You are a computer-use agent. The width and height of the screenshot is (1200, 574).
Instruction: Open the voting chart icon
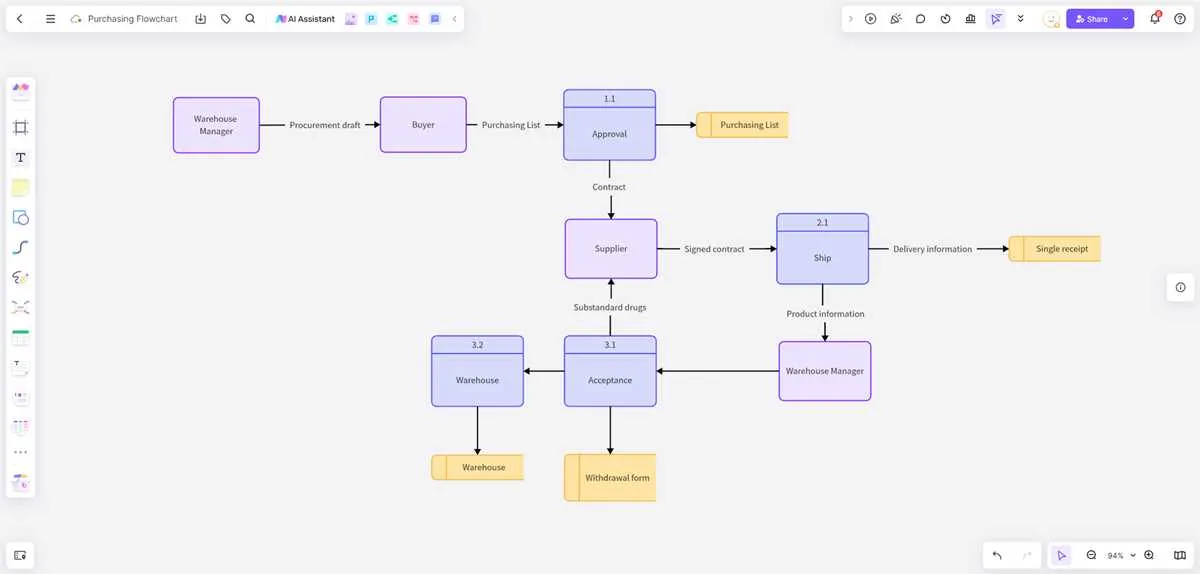(970, 19)
